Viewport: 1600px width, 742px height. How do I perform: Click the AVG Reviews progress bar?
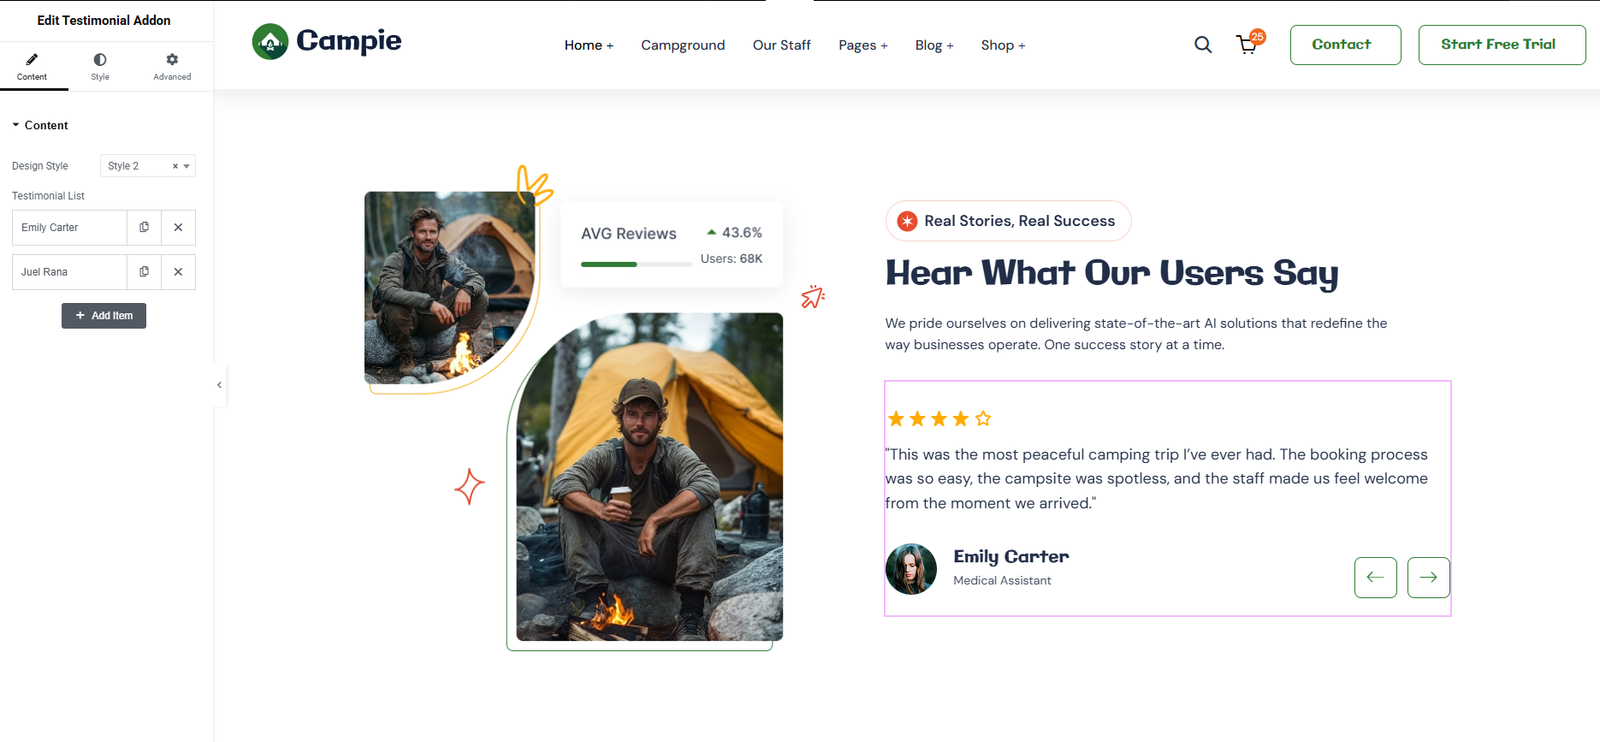tap(636, 264)
